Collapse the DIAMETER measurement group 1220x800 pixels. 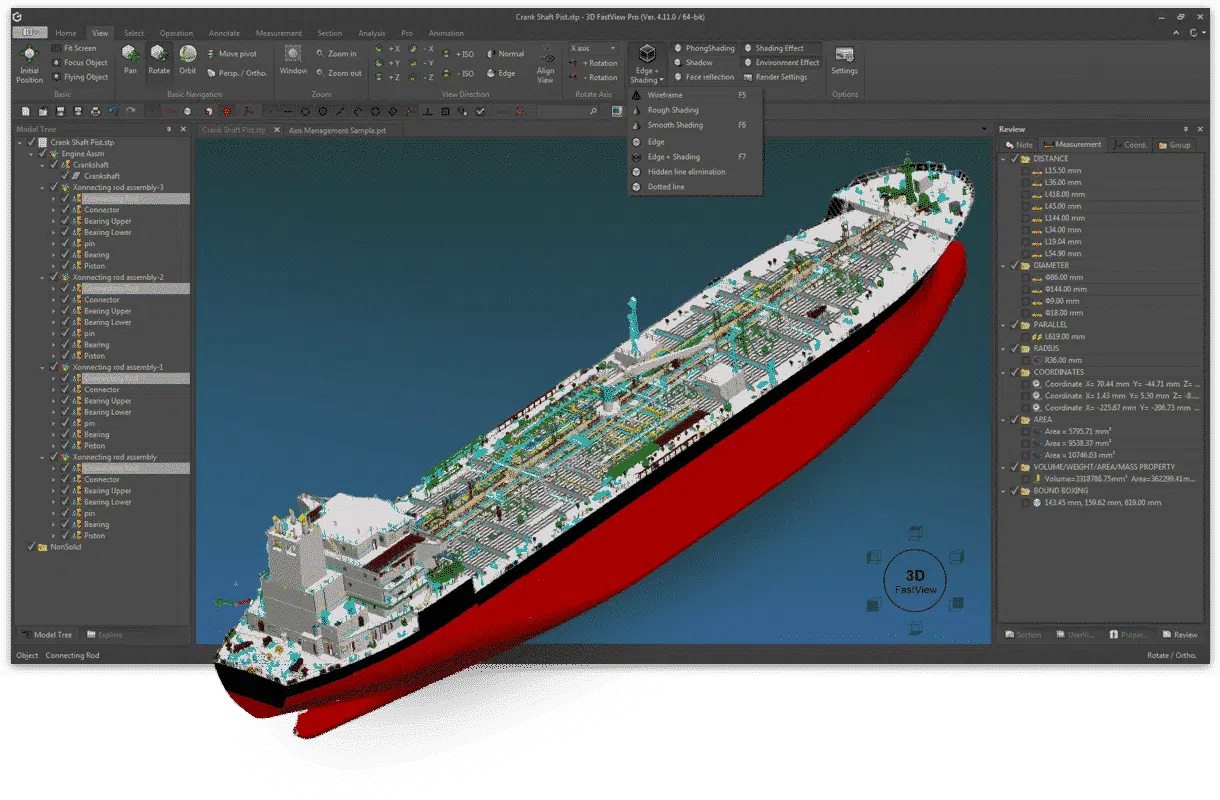pos(1005,266)
